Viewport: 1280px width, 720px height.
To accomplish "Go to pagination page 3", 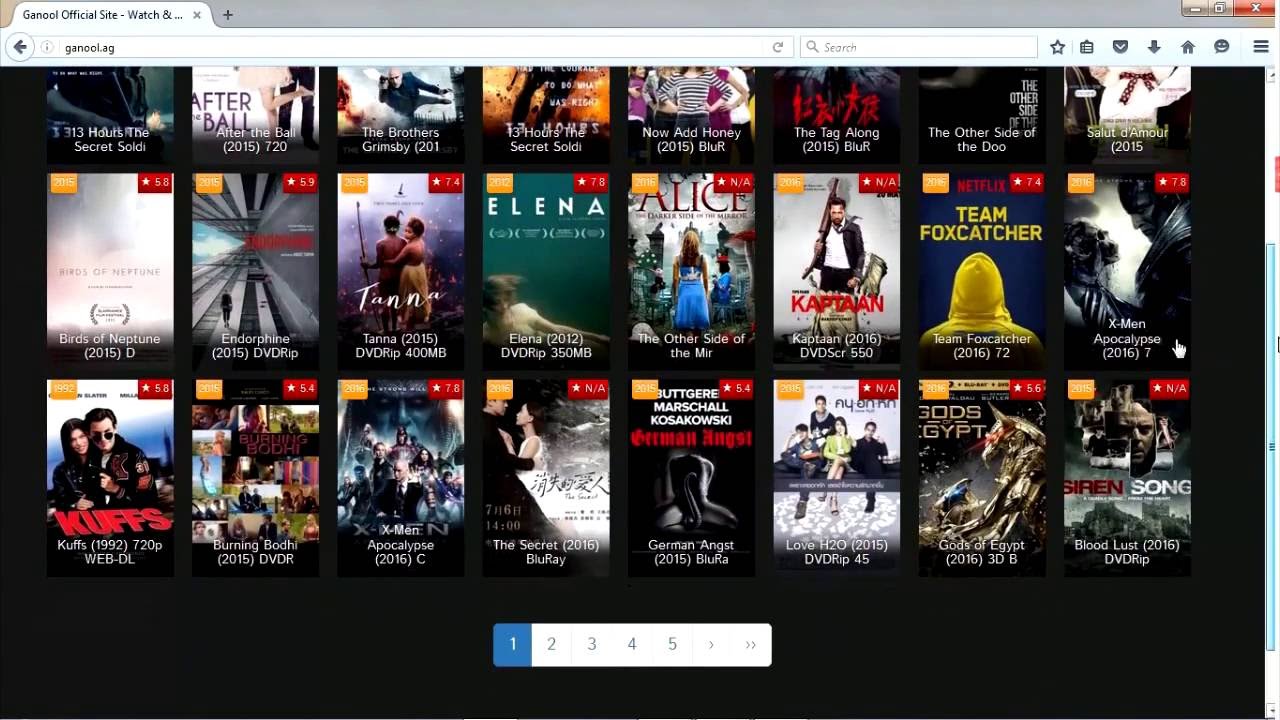I will pos(592,644).
